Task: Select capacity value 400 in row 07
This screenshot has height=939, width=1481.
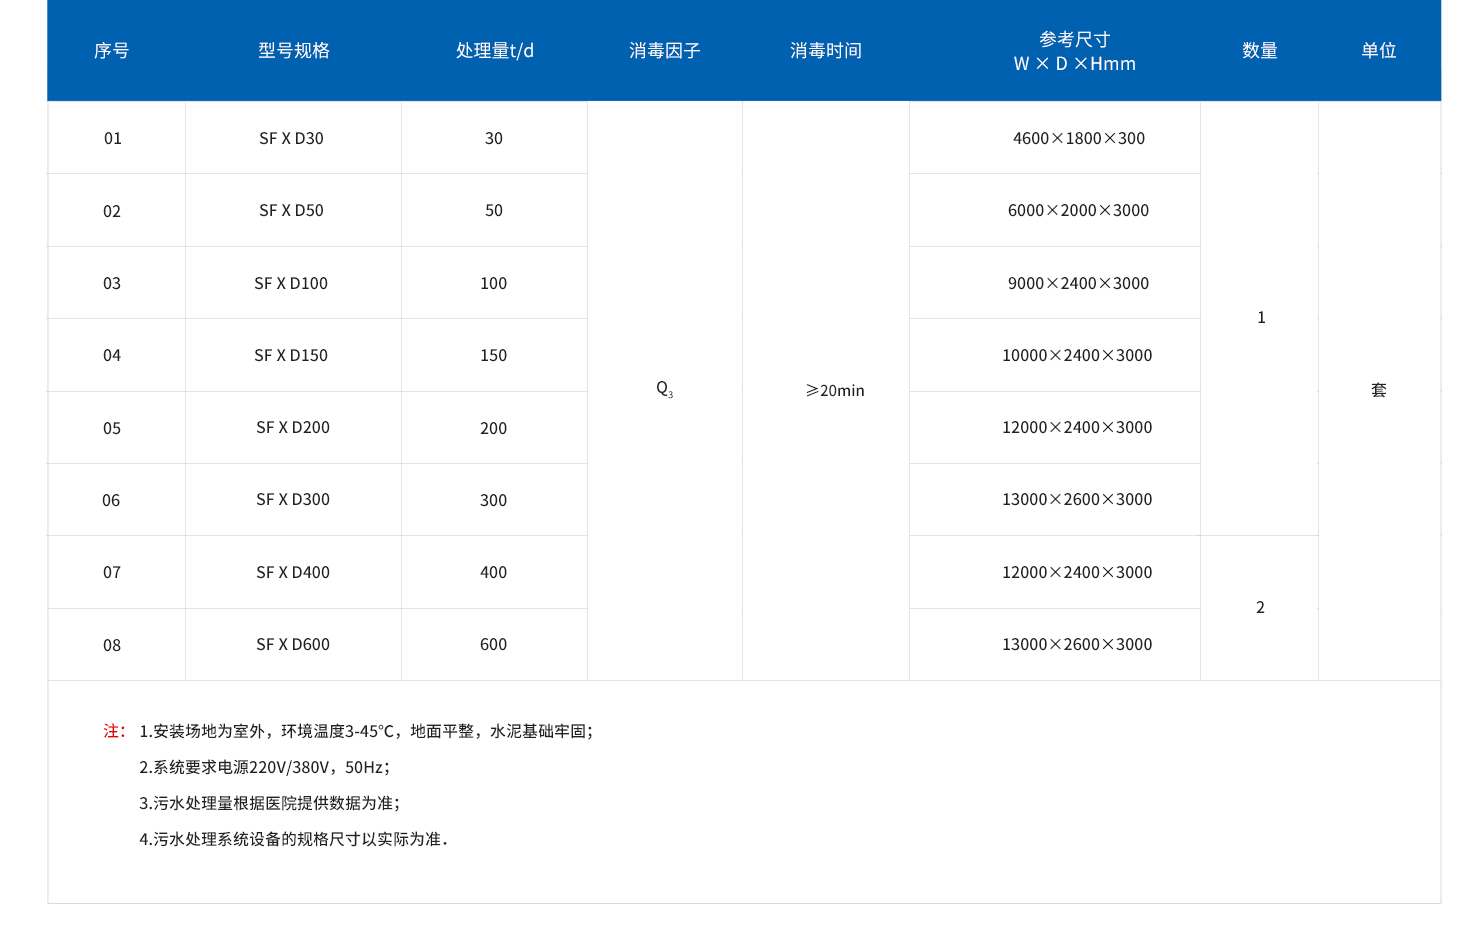Action: (x=494, y=573)
